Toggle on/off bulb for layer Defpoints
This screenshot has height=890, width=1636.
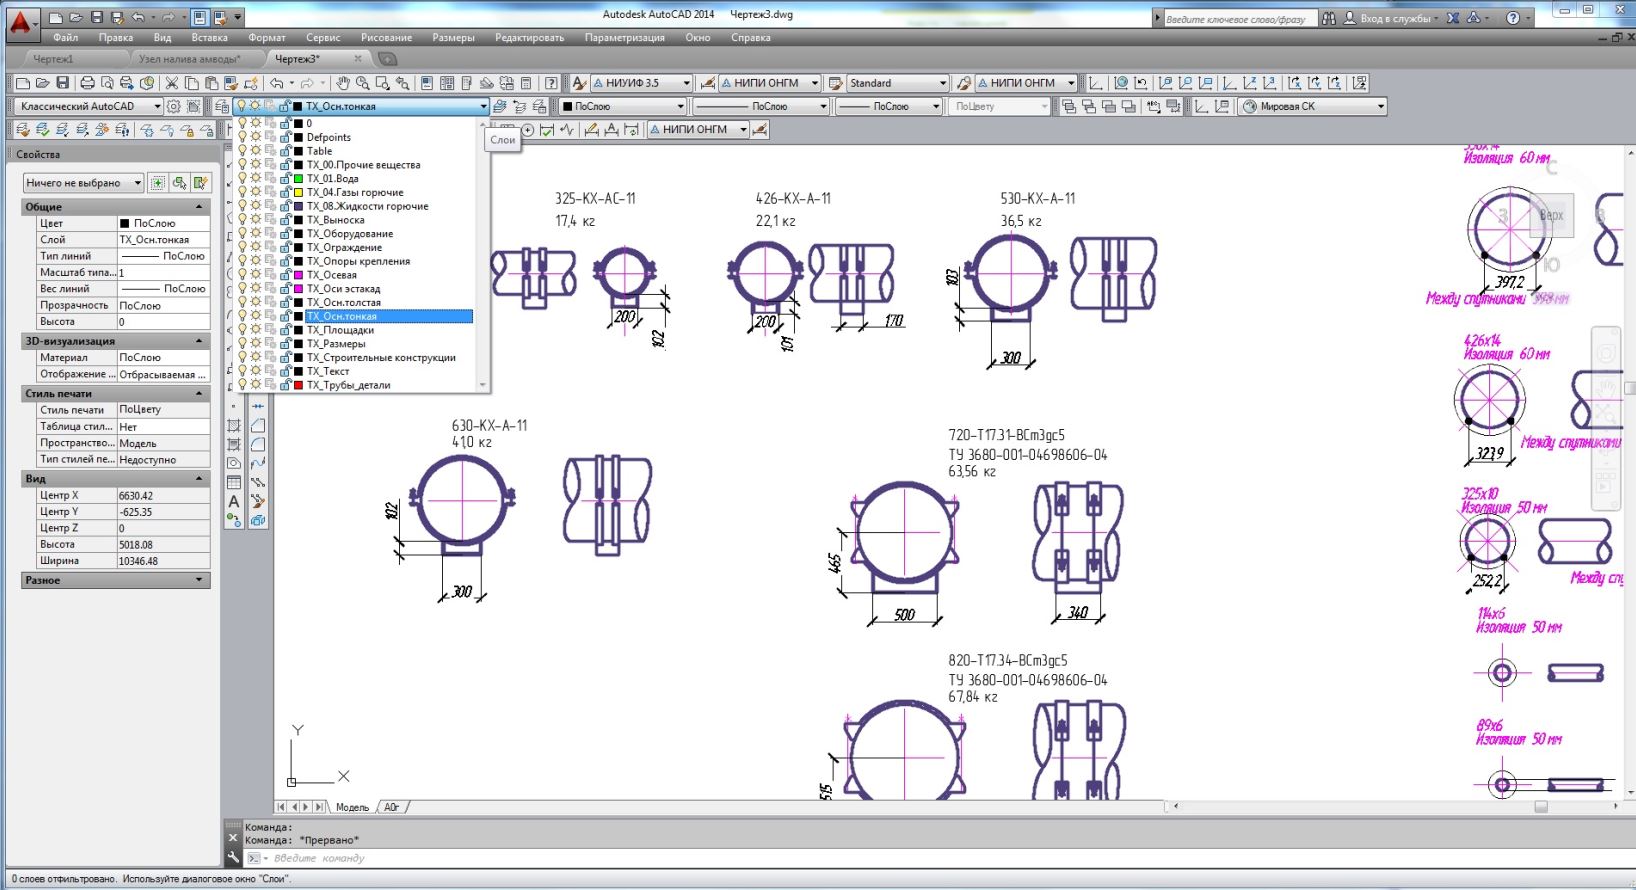[242, 137]
